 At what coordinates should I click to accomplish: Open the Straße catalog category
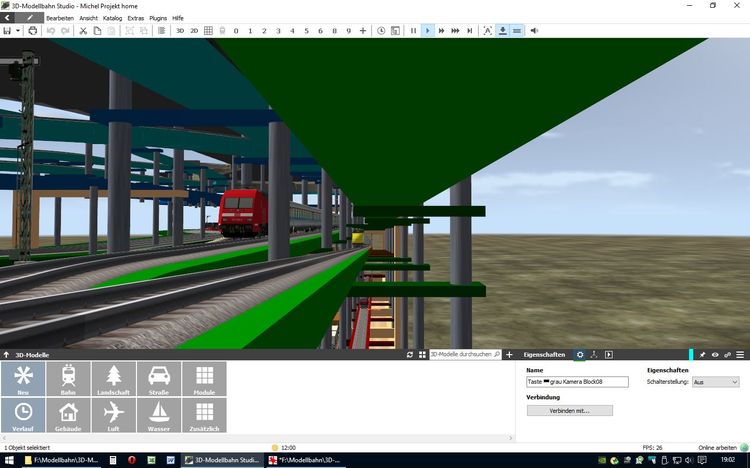point(159,379)
